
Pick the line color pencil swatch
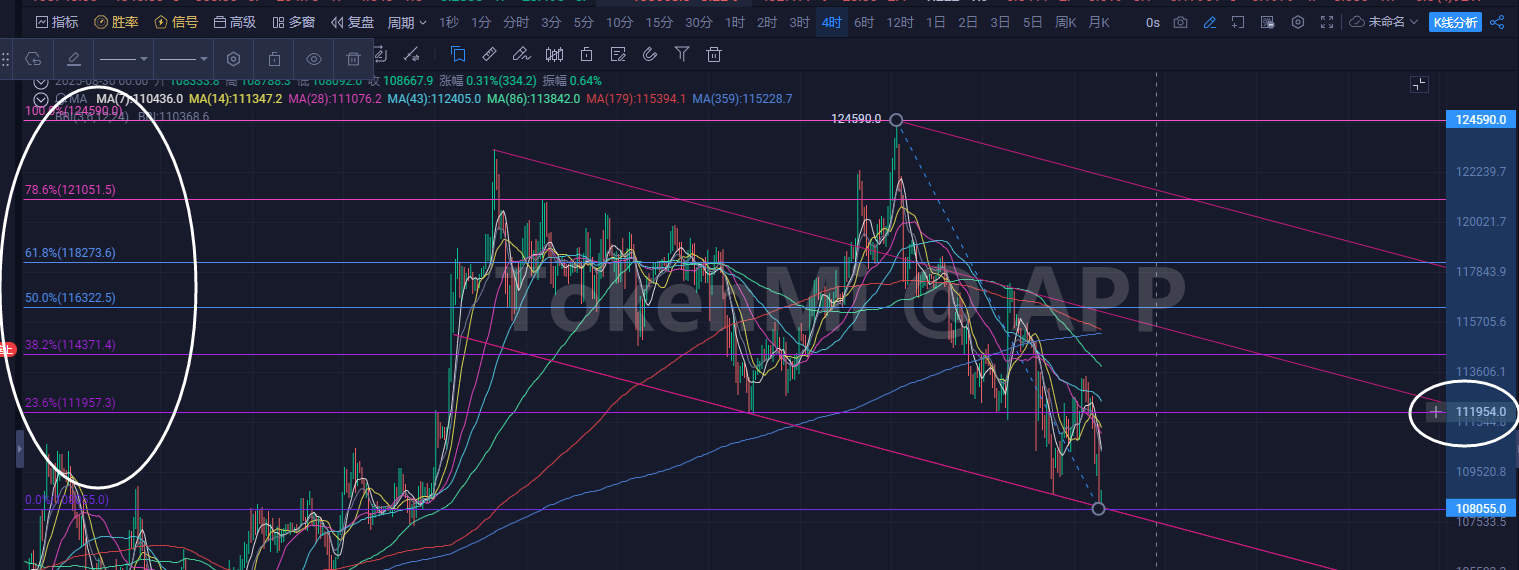coord(74,59)
